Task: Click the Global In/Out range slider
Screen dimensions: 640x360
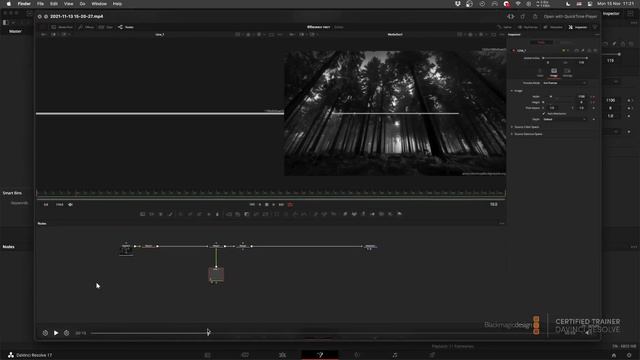Action: (565, 58)
